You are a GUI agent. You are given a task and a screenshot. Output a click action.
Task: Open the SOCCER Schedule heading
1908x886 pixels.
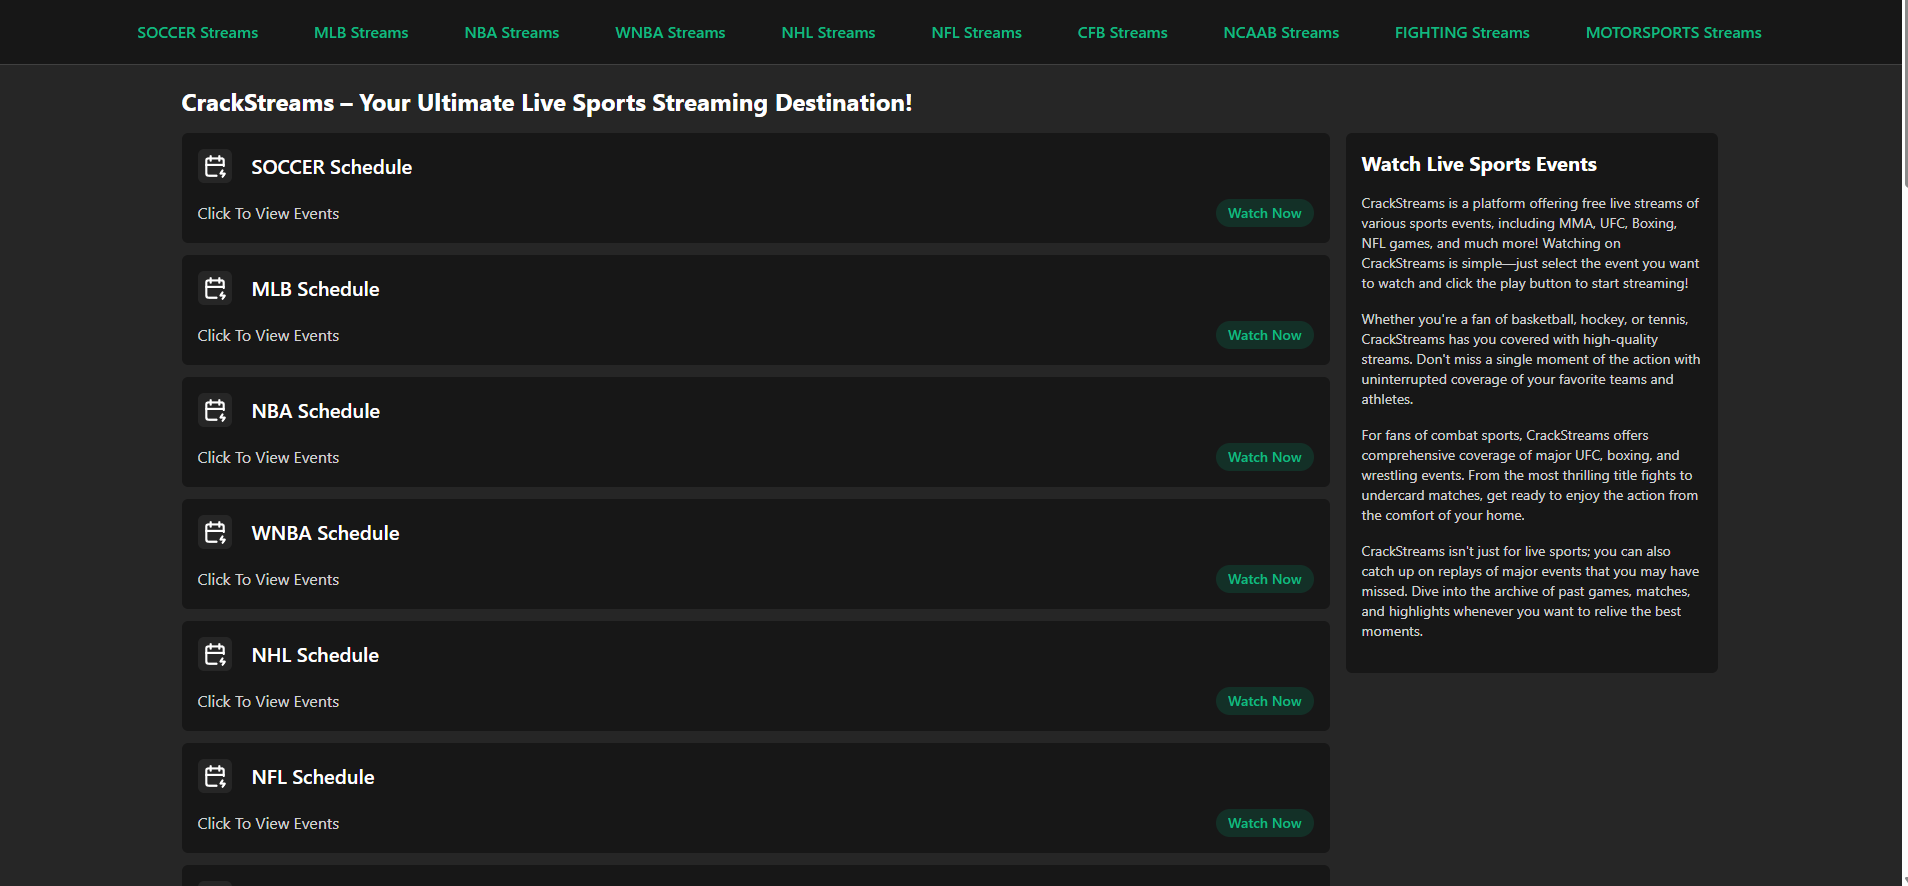pos(331,167)
